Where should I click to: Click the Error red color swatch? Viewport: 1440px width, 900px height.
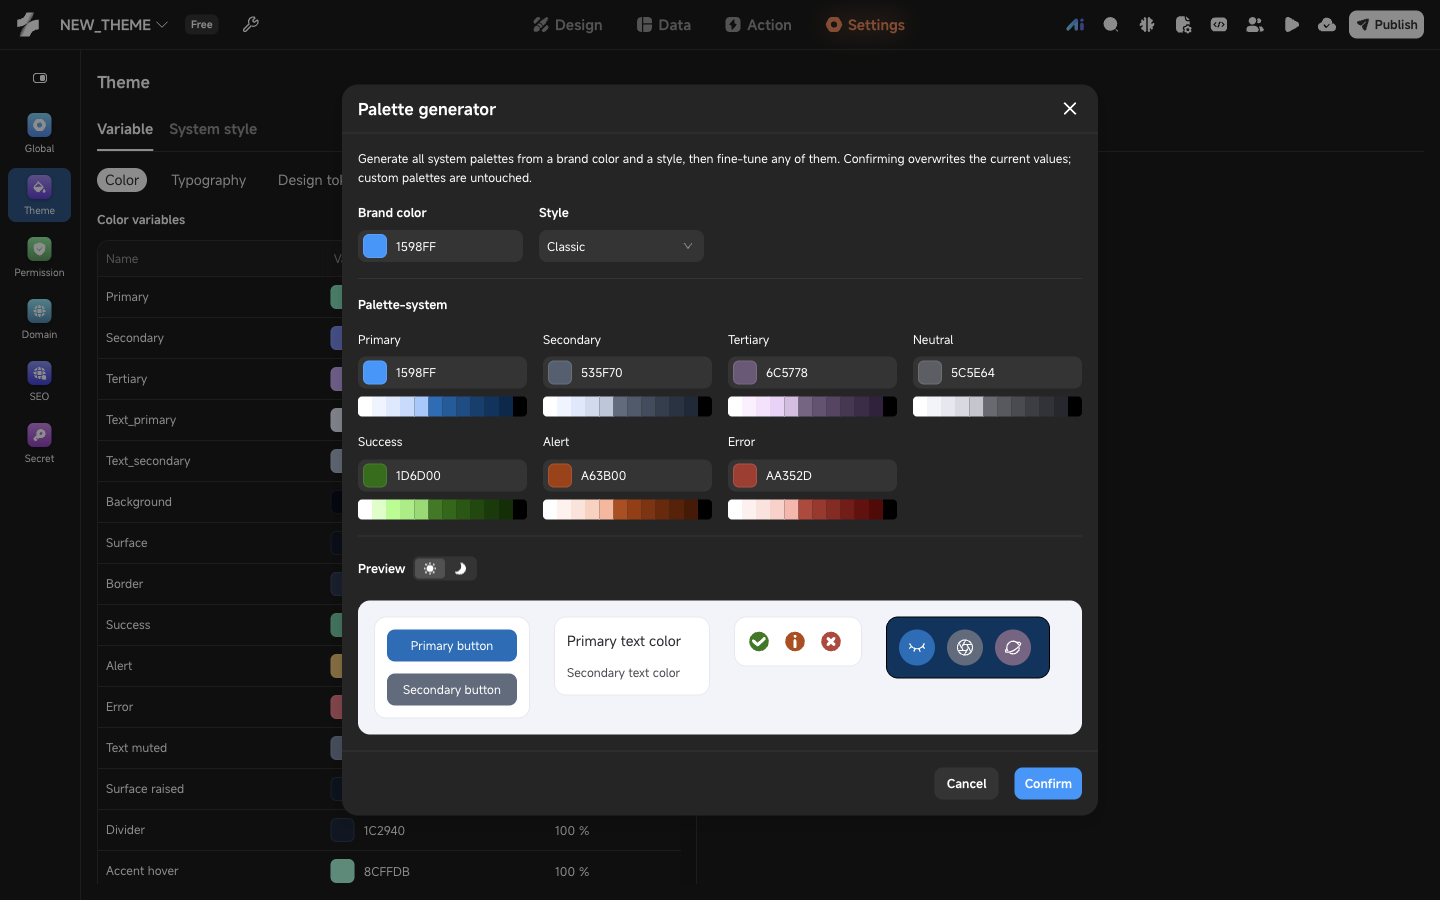point(745,475)
